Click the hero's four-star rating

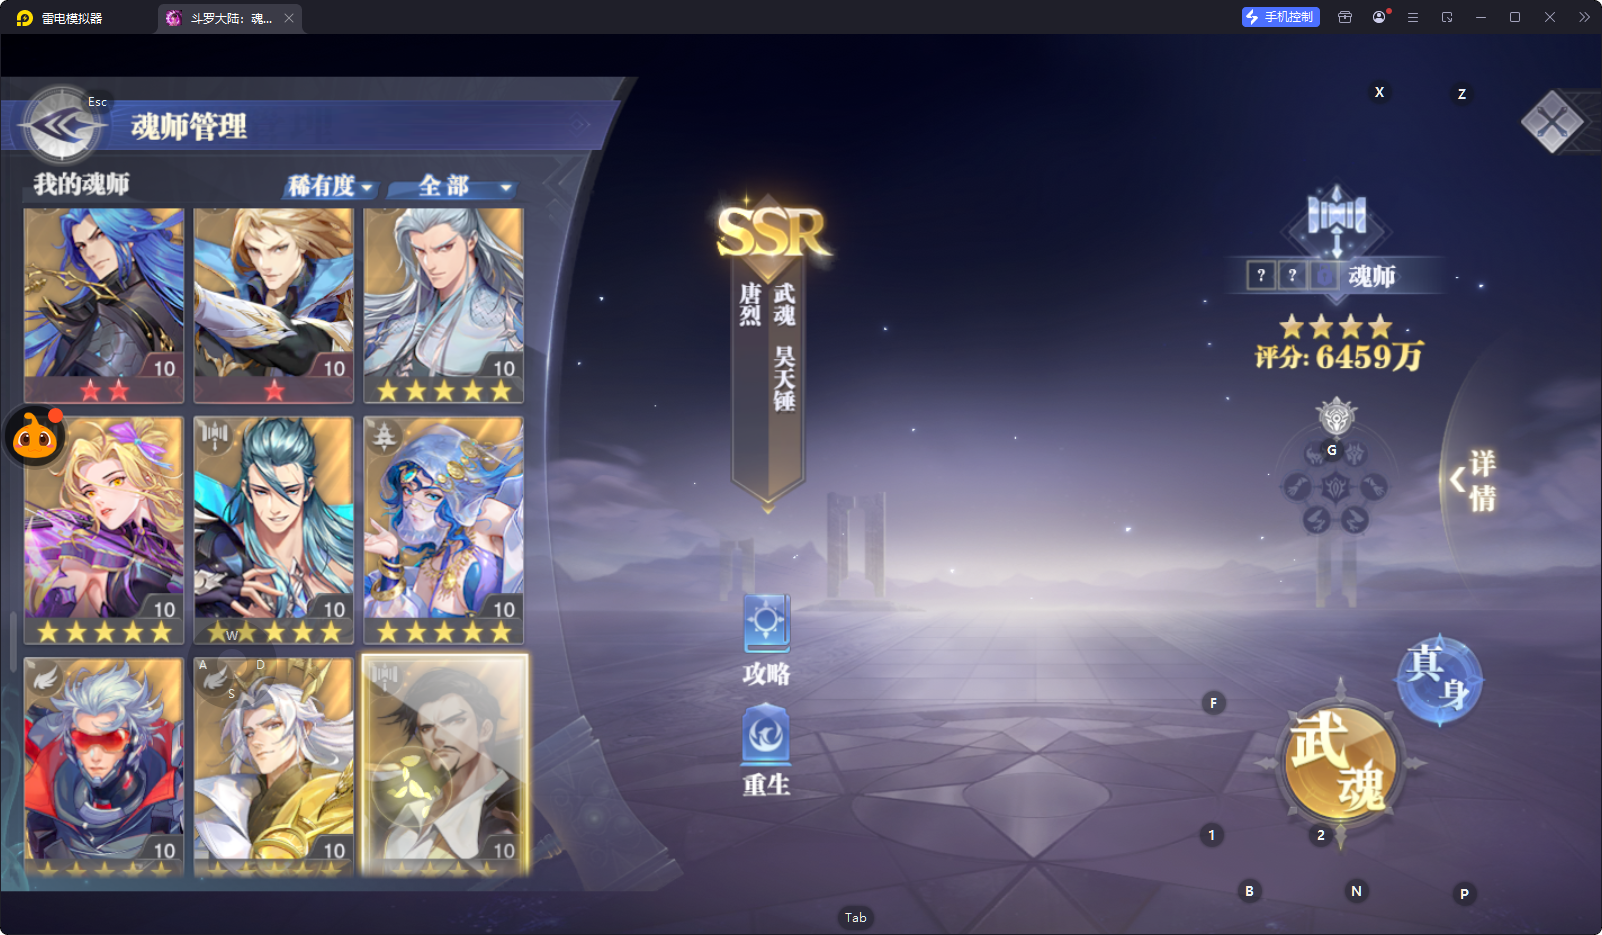(1336, 326)
